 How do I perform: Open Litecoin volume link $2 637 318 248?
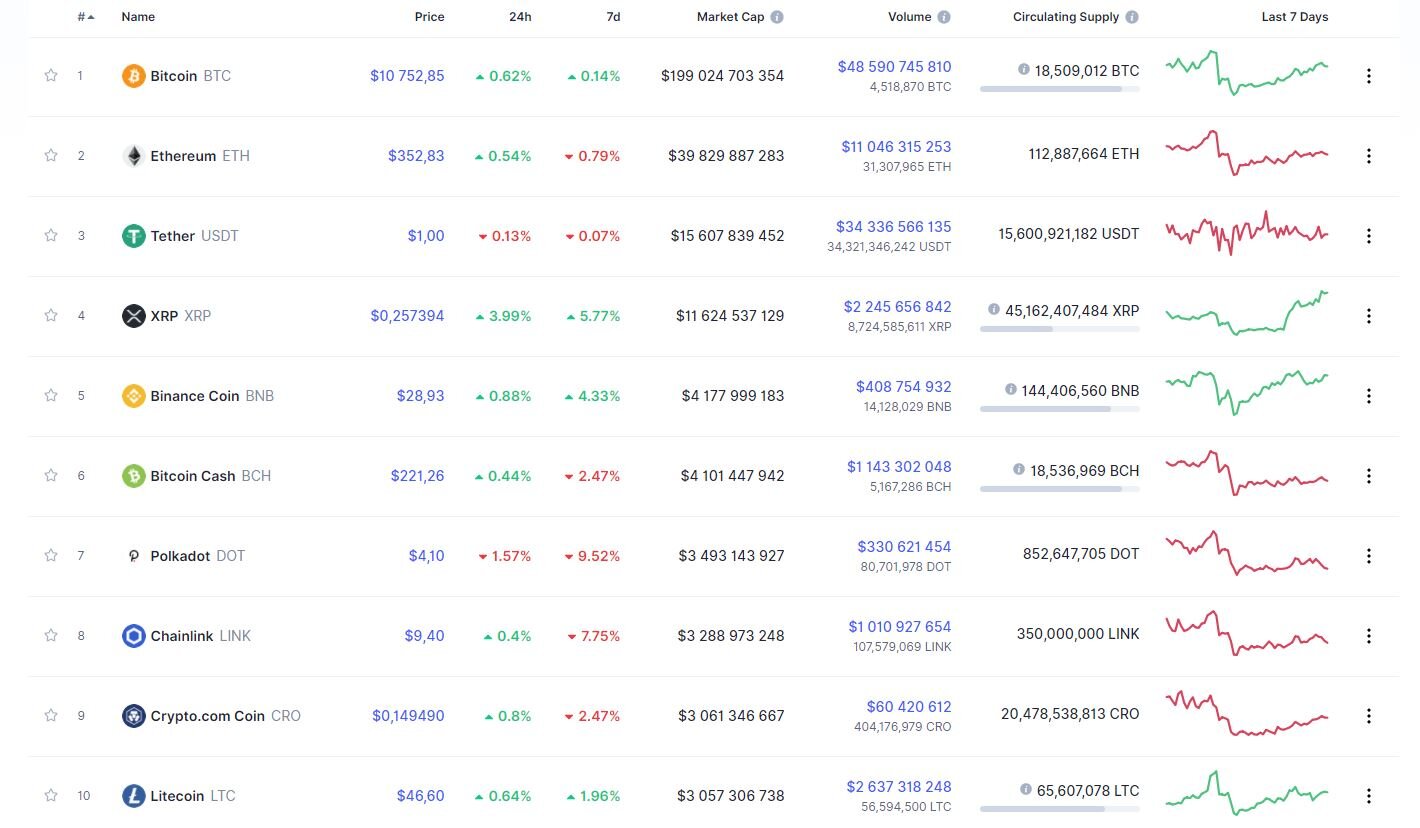[x=898, y=787]
